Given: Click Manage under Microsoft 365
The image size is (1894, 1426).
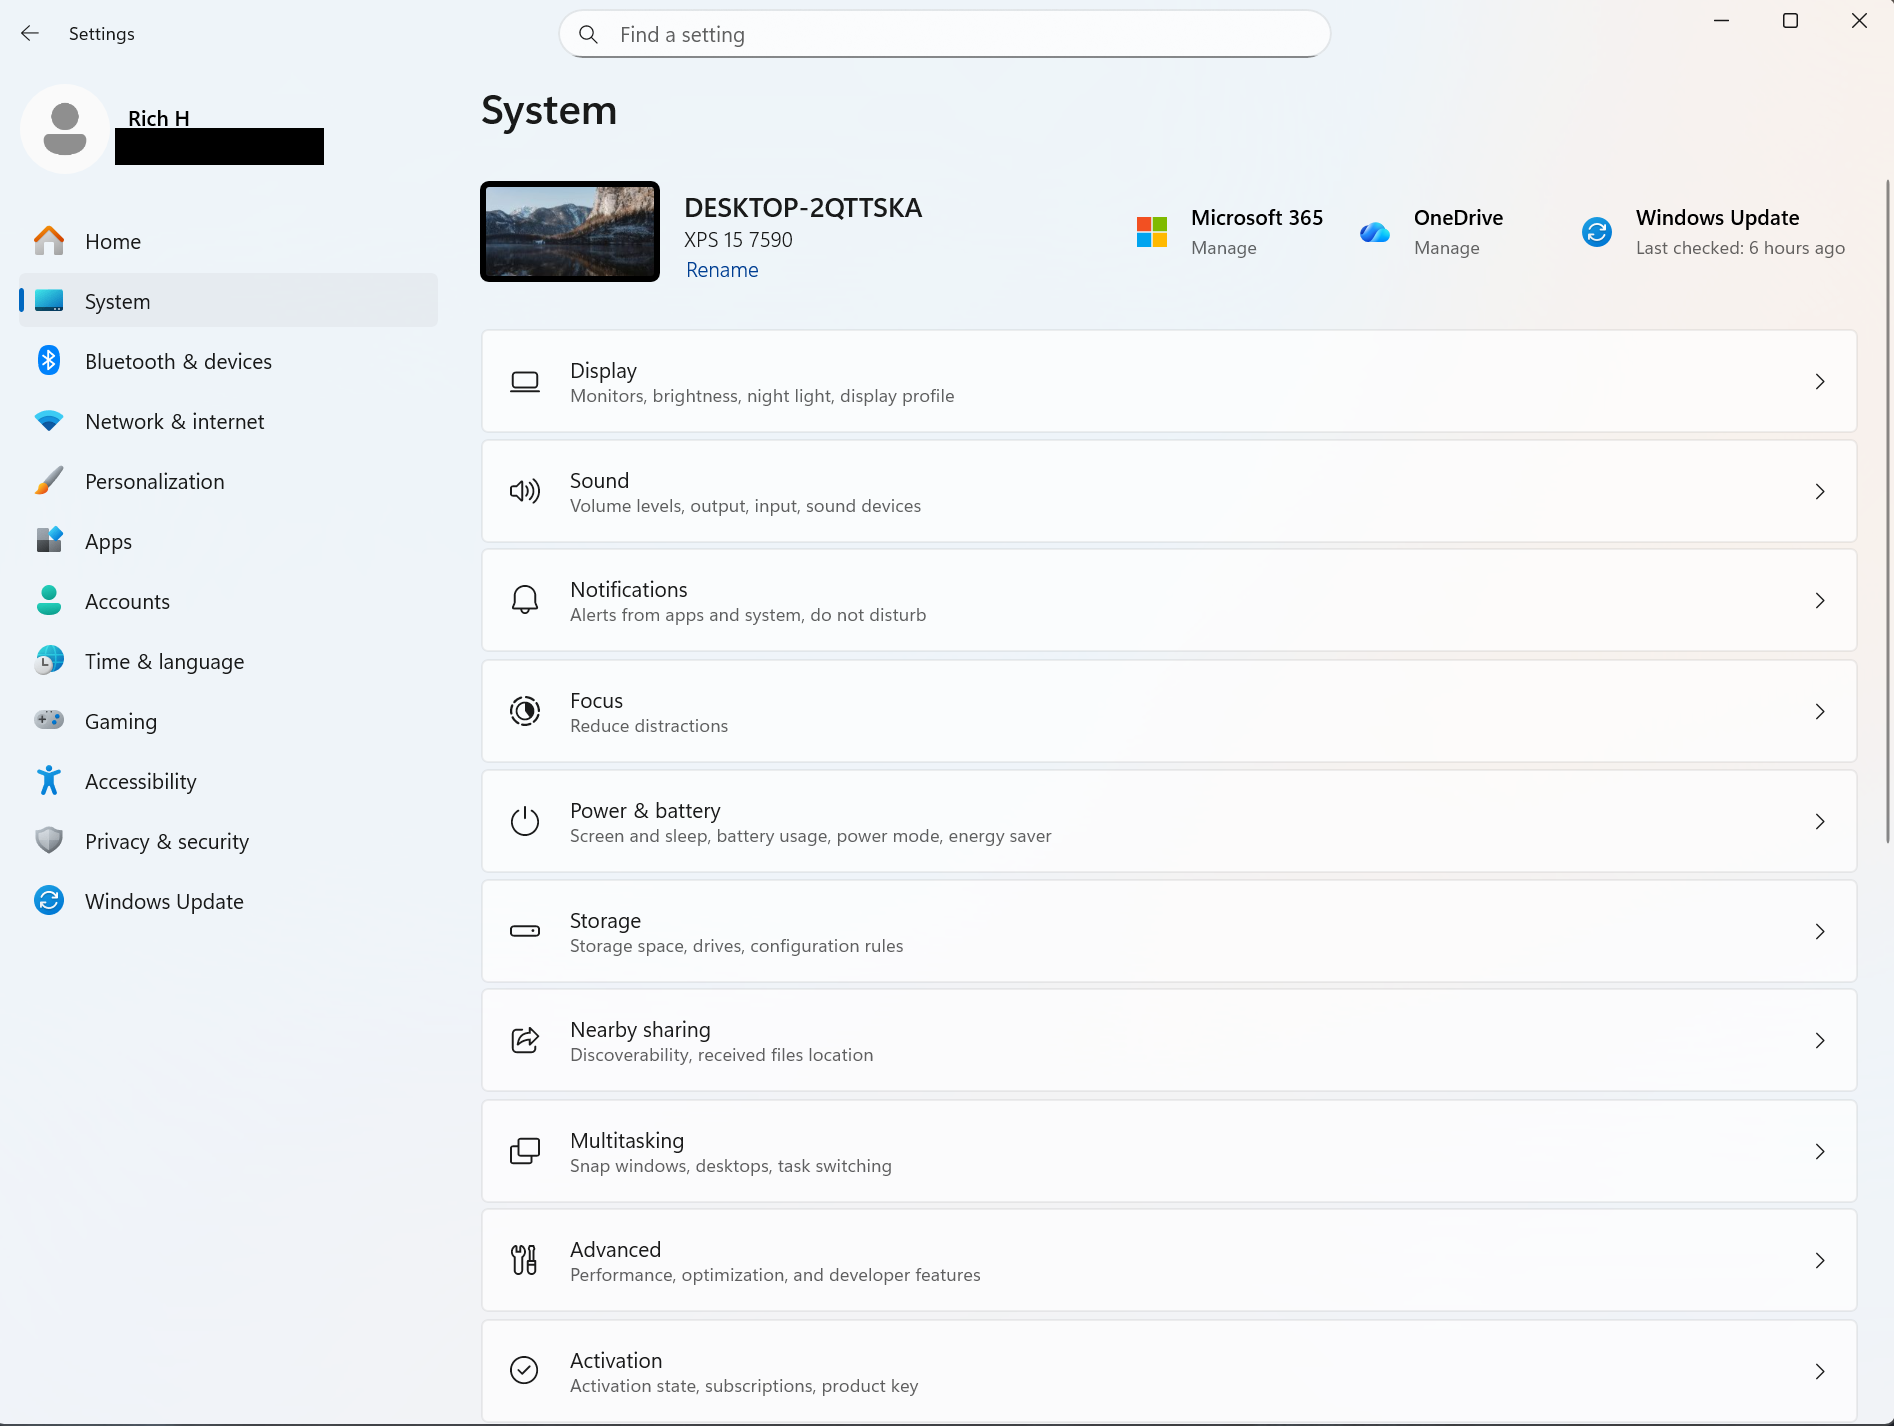Looking at the screenshot, I should click(1224, 248).
